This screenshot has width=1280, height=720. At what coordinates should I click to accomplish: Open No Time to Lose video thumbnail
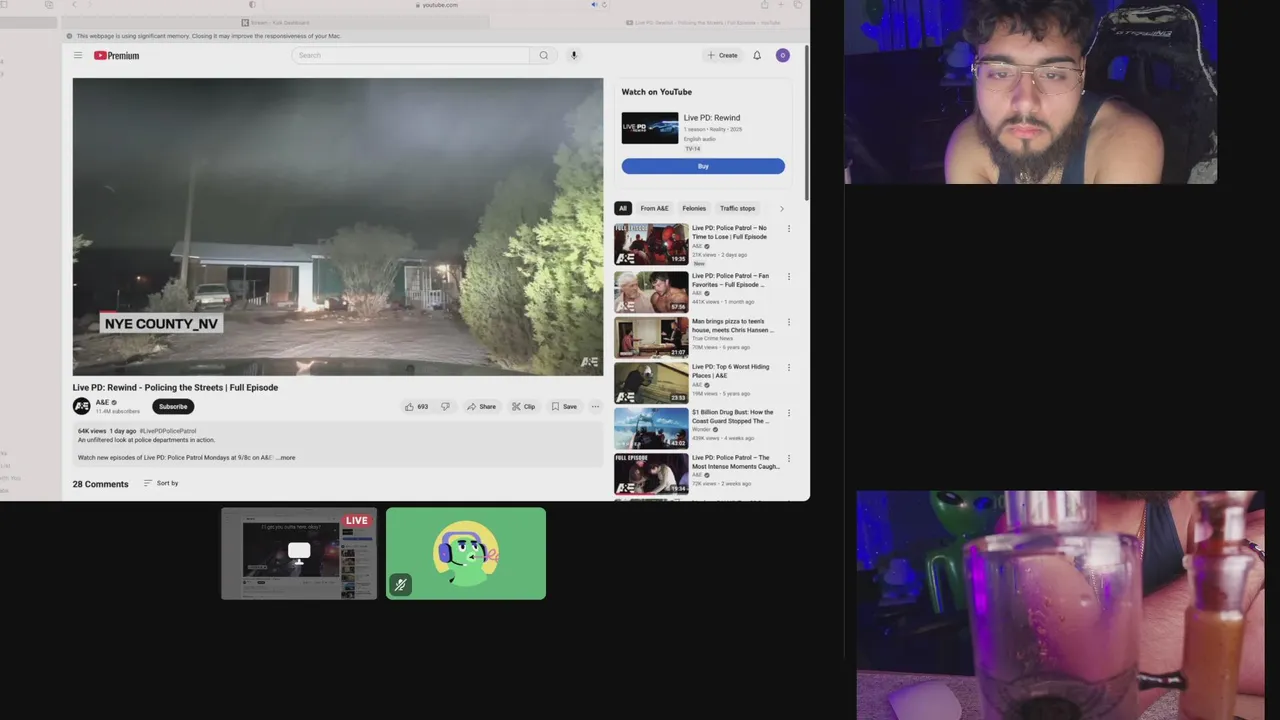coord(651,245)
